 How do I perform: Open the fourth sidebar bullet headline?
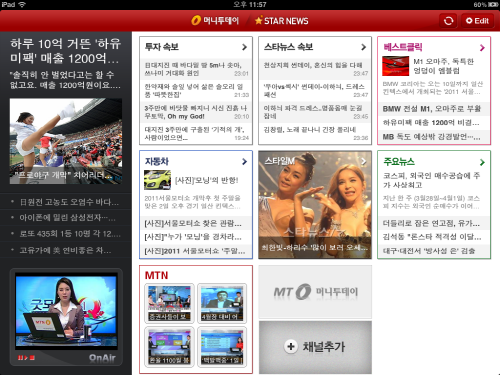click(66, 250)
